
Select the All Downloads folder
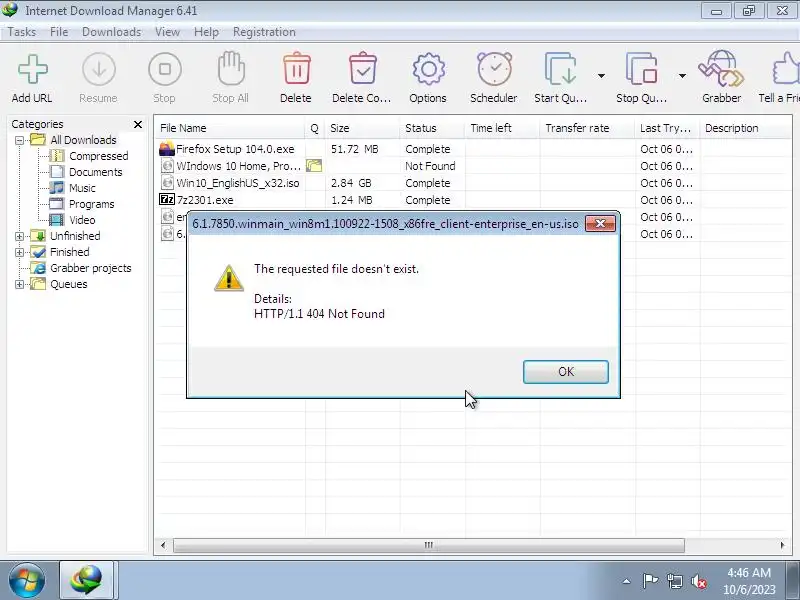[83, 140]
